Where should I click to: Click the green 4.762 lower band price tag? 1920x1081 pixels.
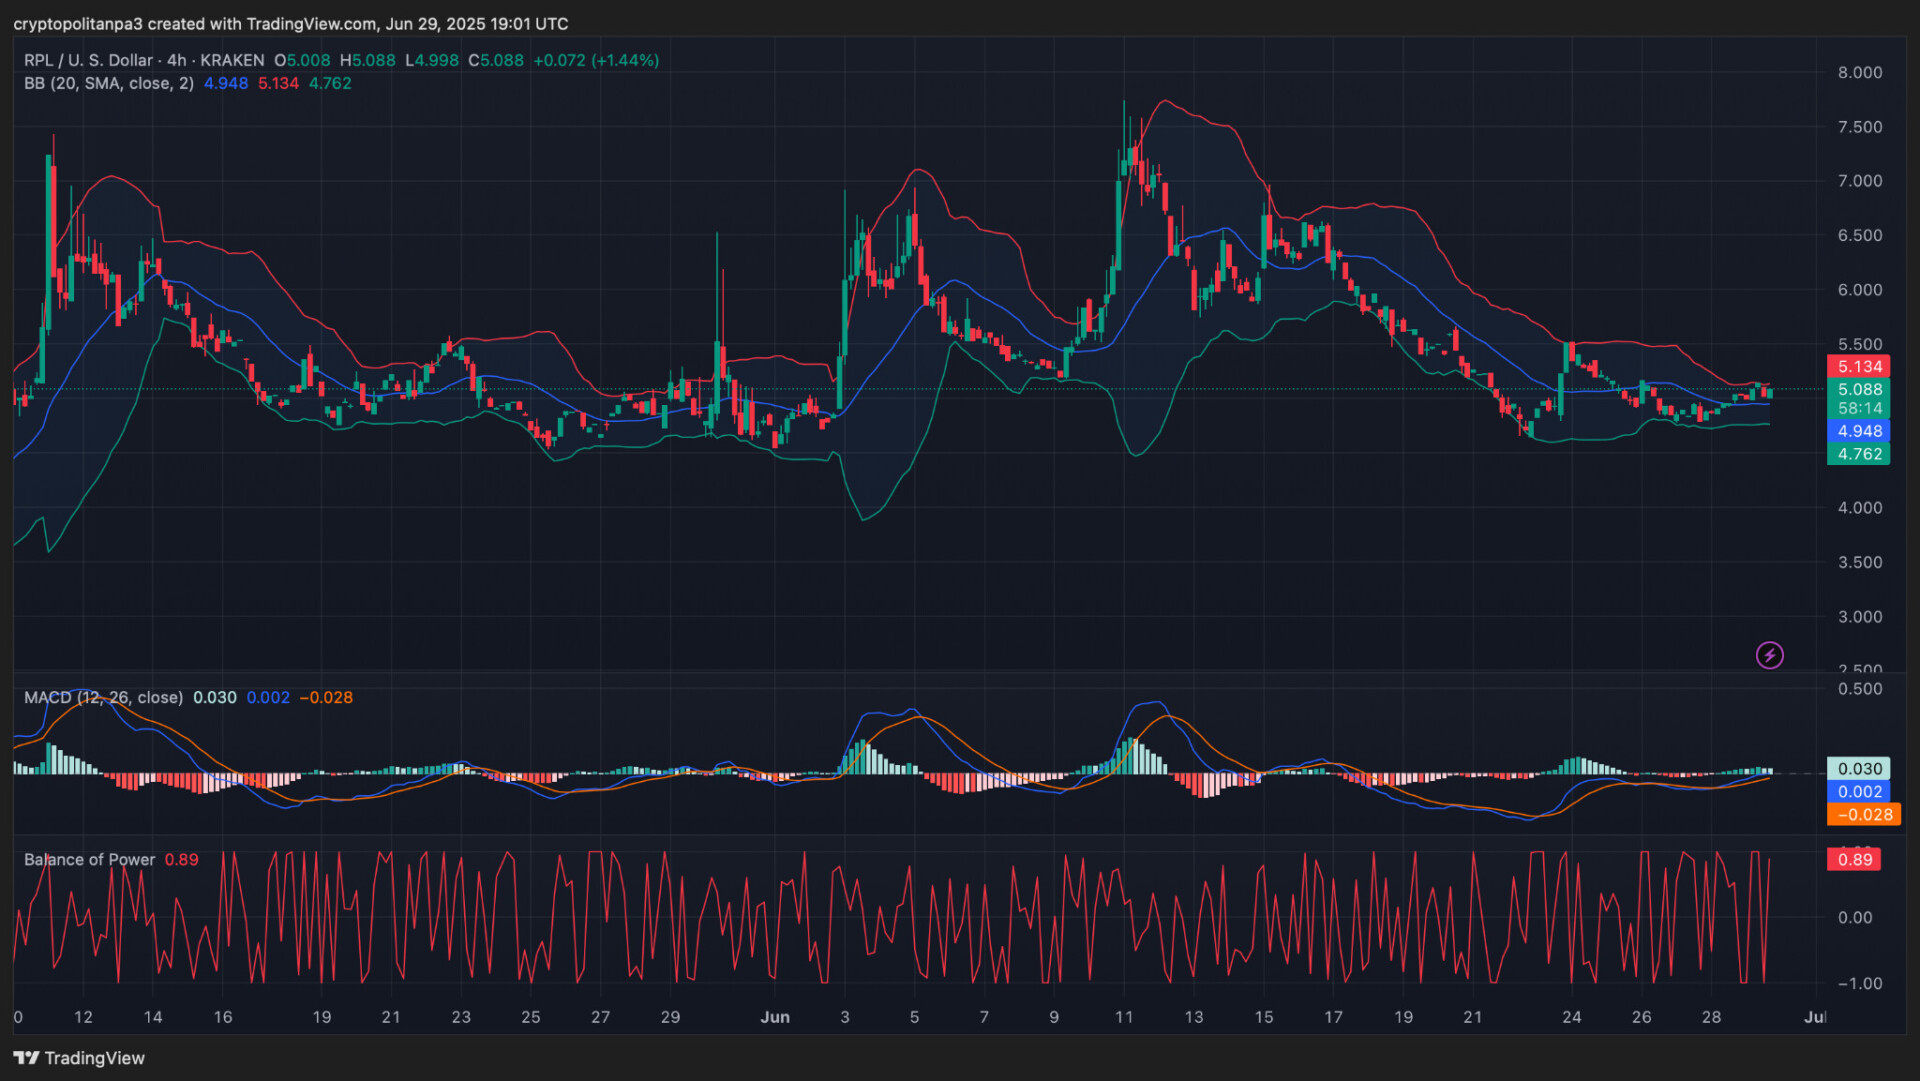click(1858, 454)
